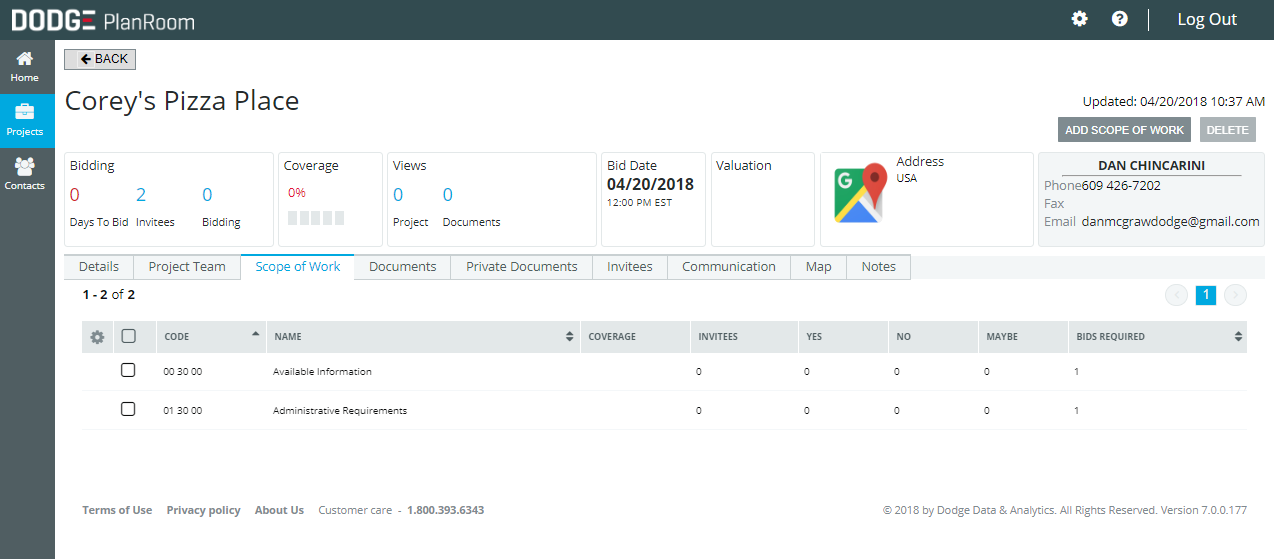Go to previous page arrow

point(1176,295)
